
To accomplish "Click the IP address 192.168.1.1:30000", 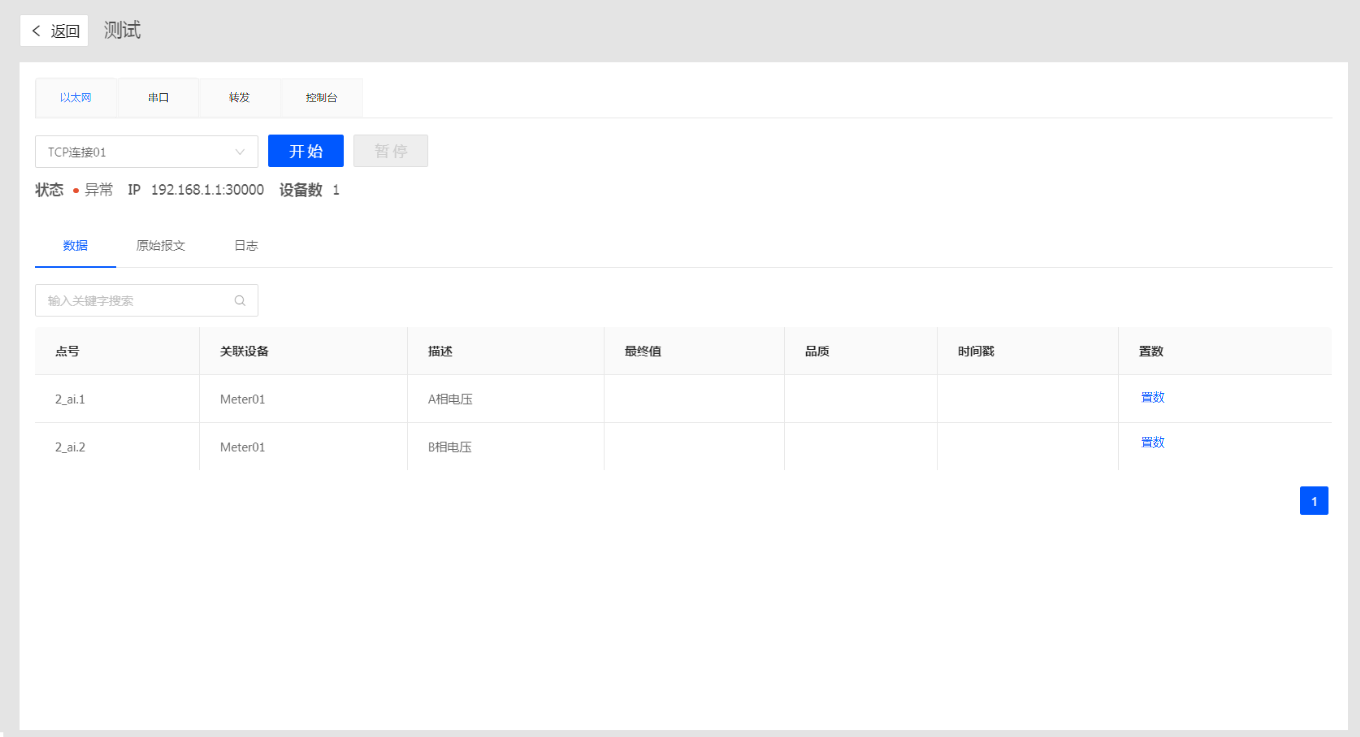I will tap(207, 190).
